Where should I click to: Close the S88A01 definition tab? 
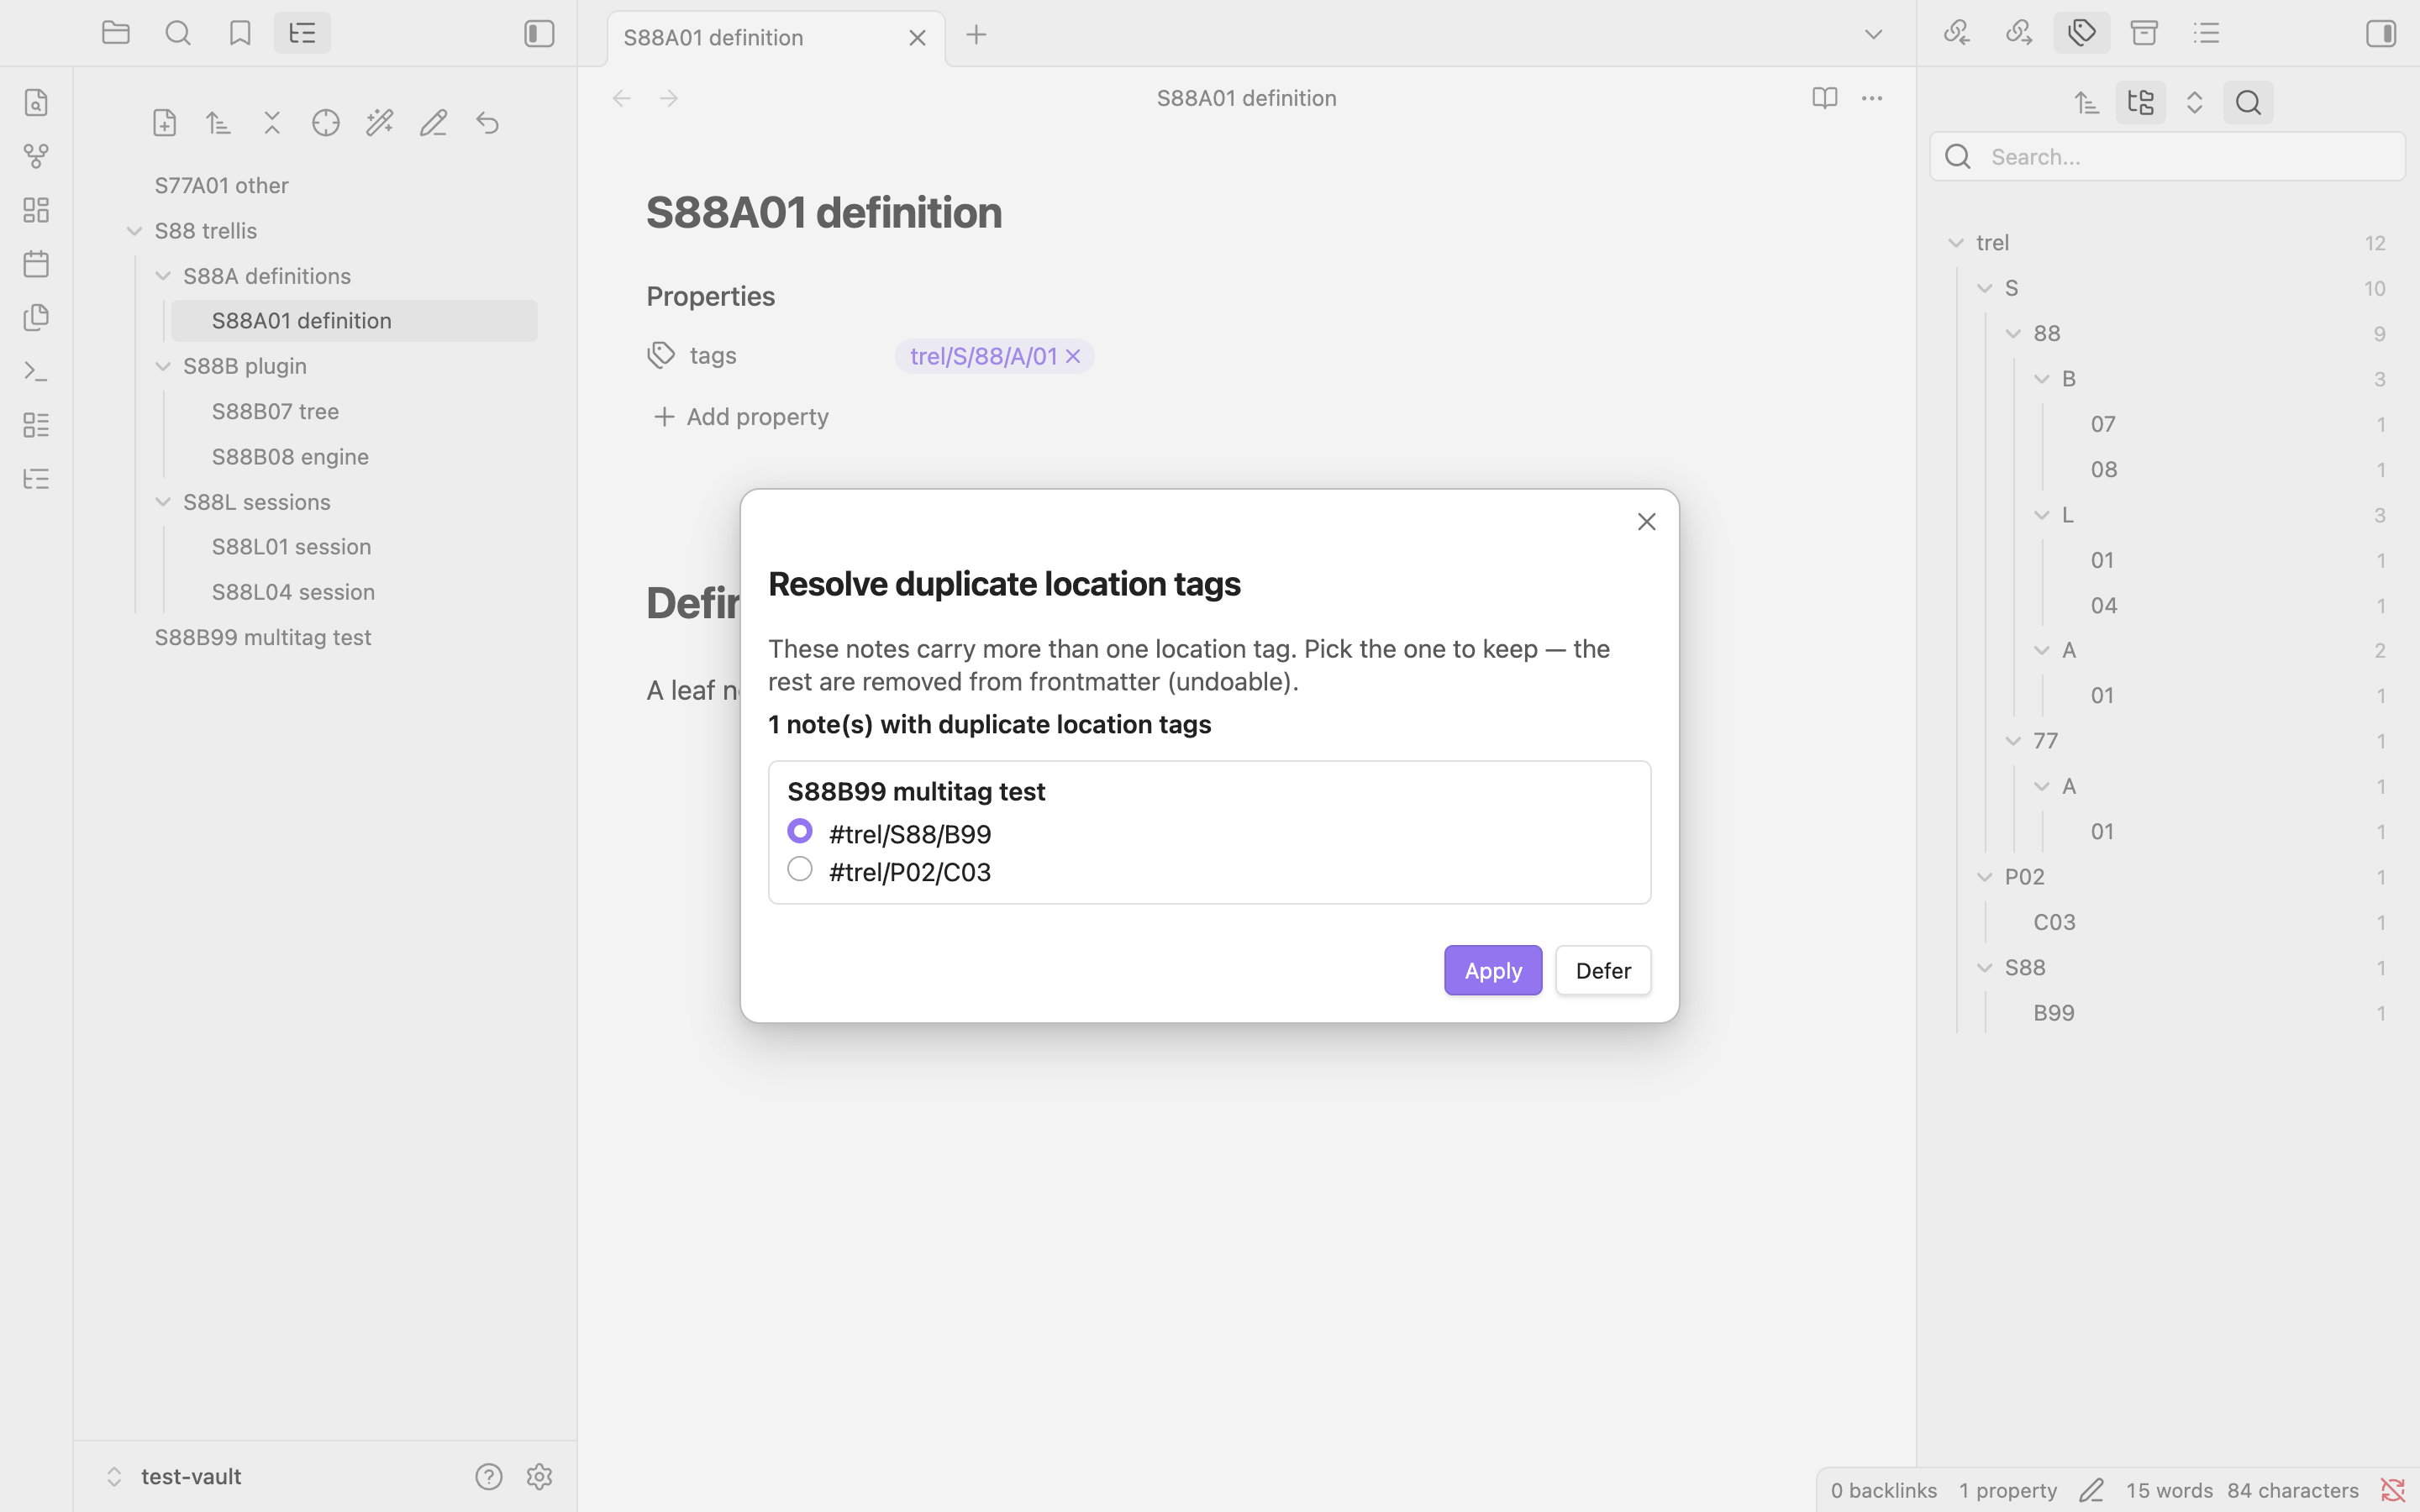point(917,38)
